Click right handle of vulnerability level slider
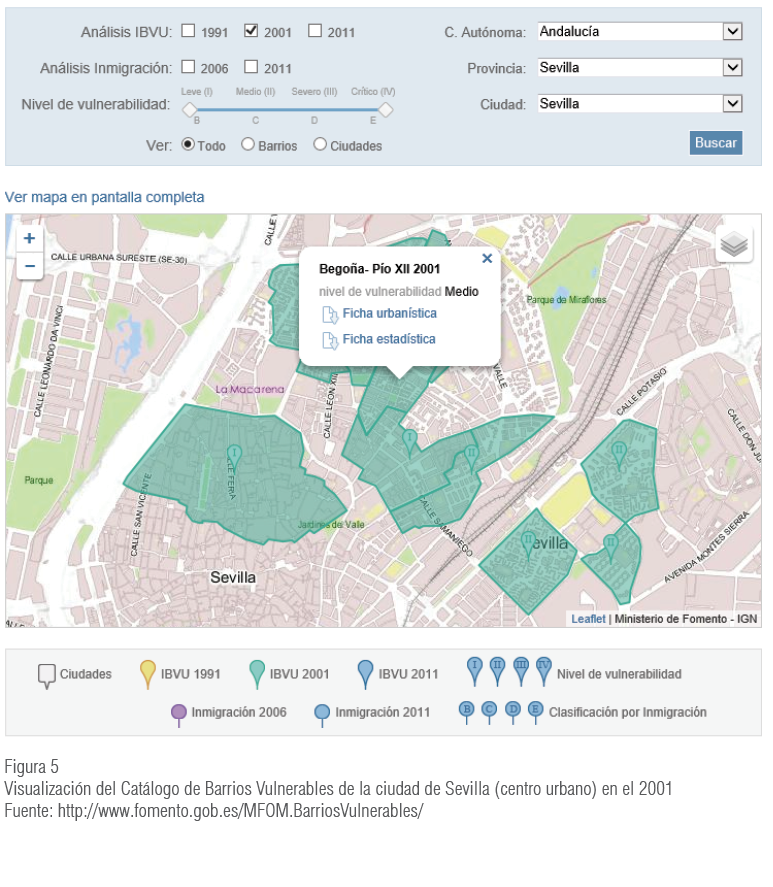Screen dimensions: 773x887 385,109
